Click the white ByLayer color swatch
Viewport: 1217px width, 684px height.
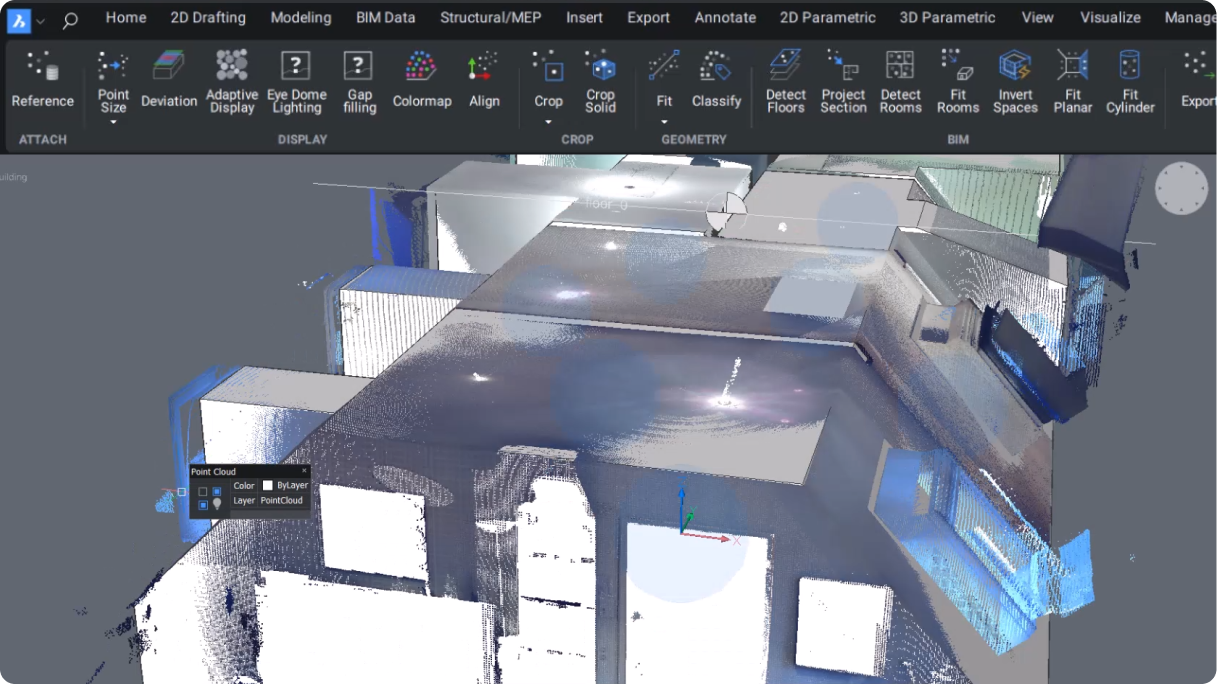click(267, 486)
